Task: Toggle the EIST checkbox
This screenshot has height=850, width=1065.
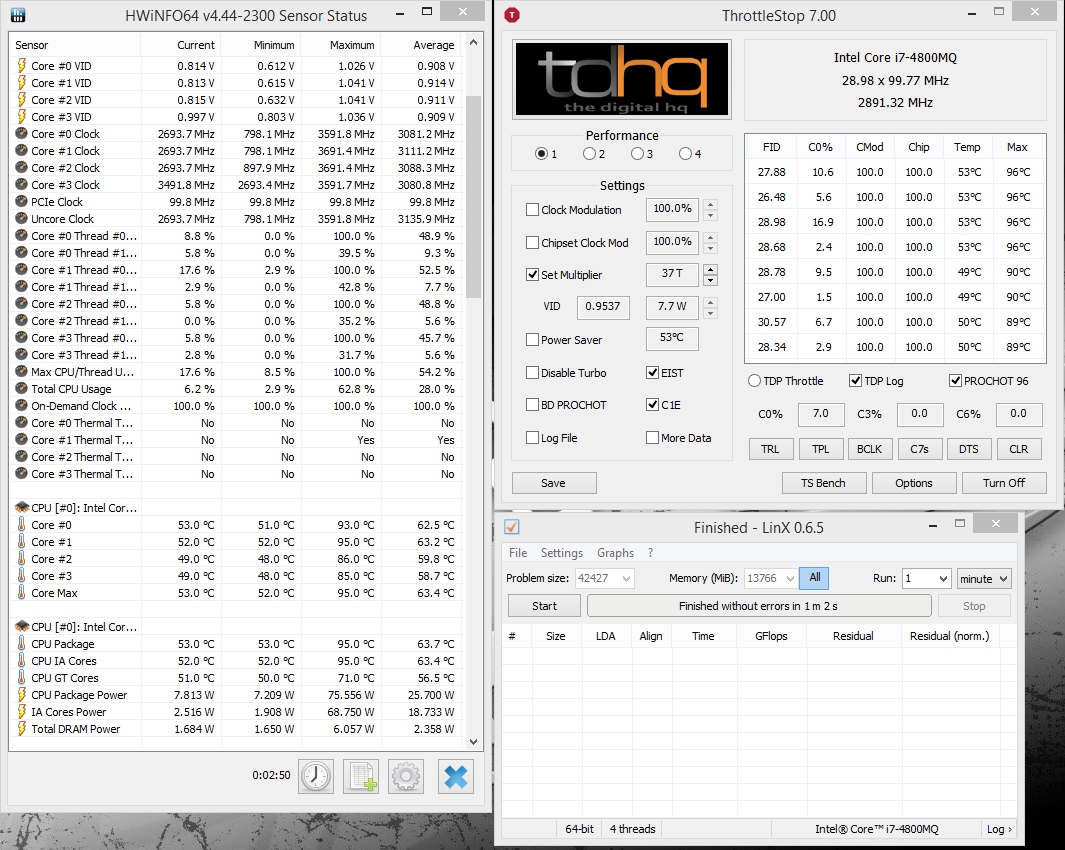Action: 652,372
